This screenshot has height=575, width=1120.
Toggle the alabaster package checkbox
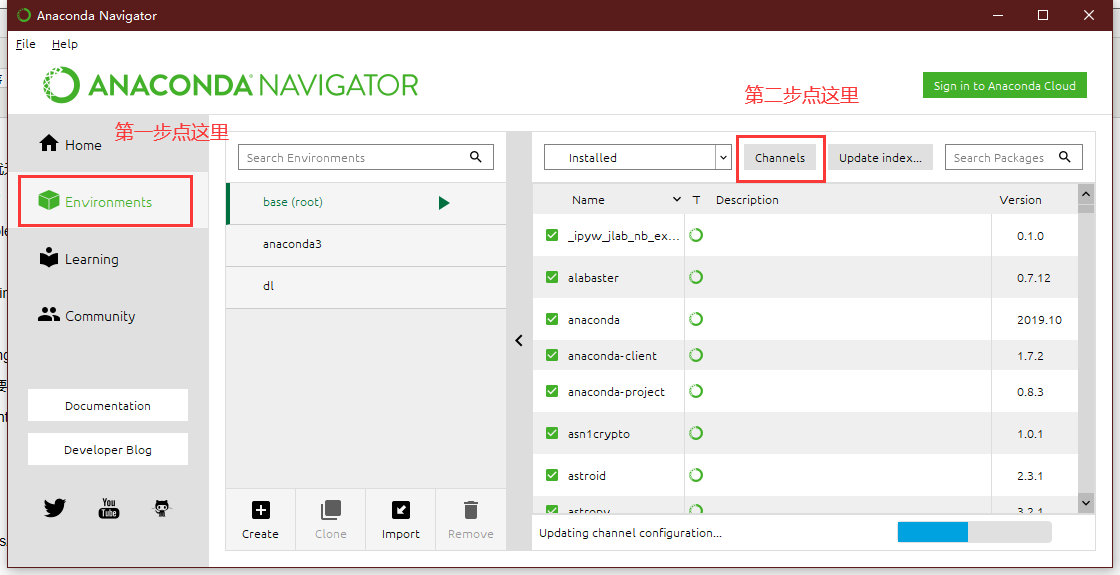click(x=551, y=277)
